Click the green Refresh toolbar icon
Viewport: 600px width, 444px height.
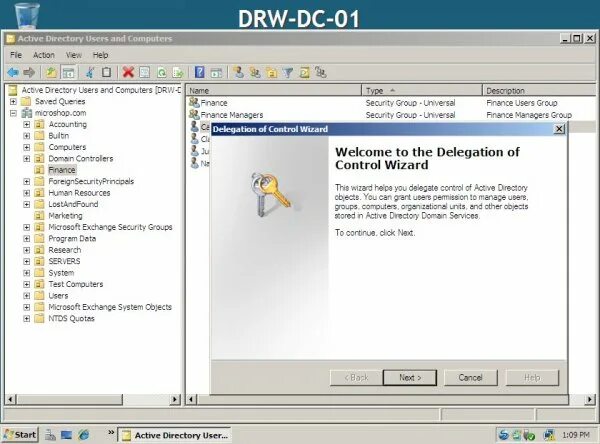pos(162,72)
